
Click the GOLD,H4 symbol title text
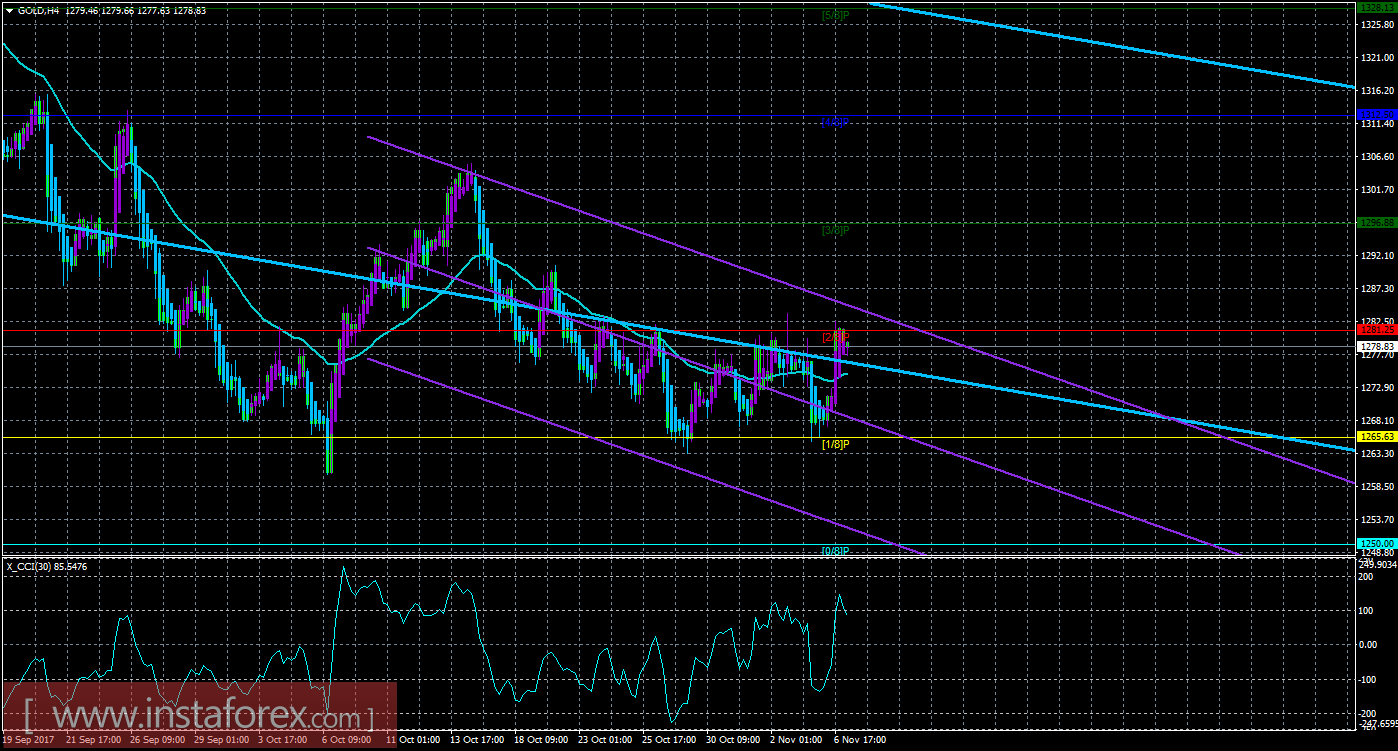pos(40,9)
